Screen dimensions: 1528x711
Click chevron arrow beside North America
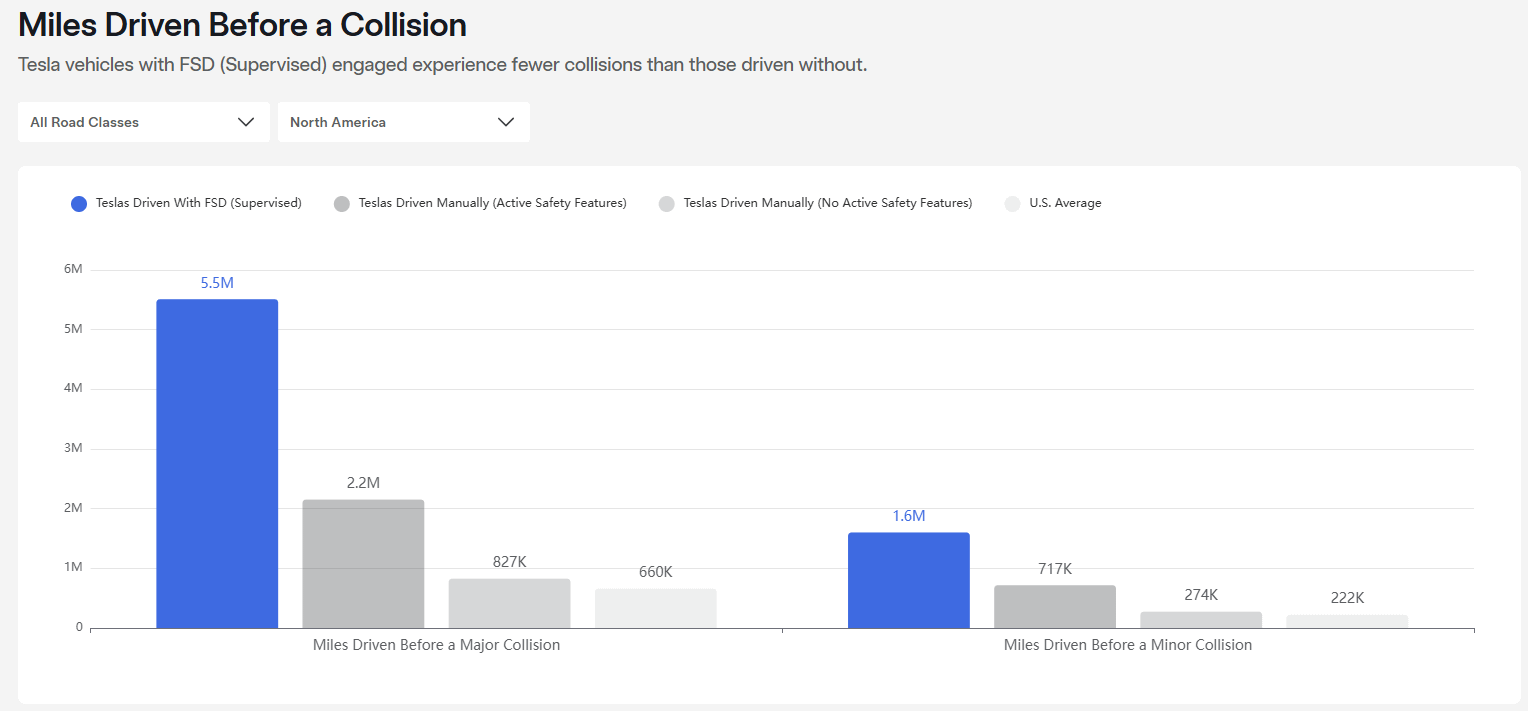point(506,122)
